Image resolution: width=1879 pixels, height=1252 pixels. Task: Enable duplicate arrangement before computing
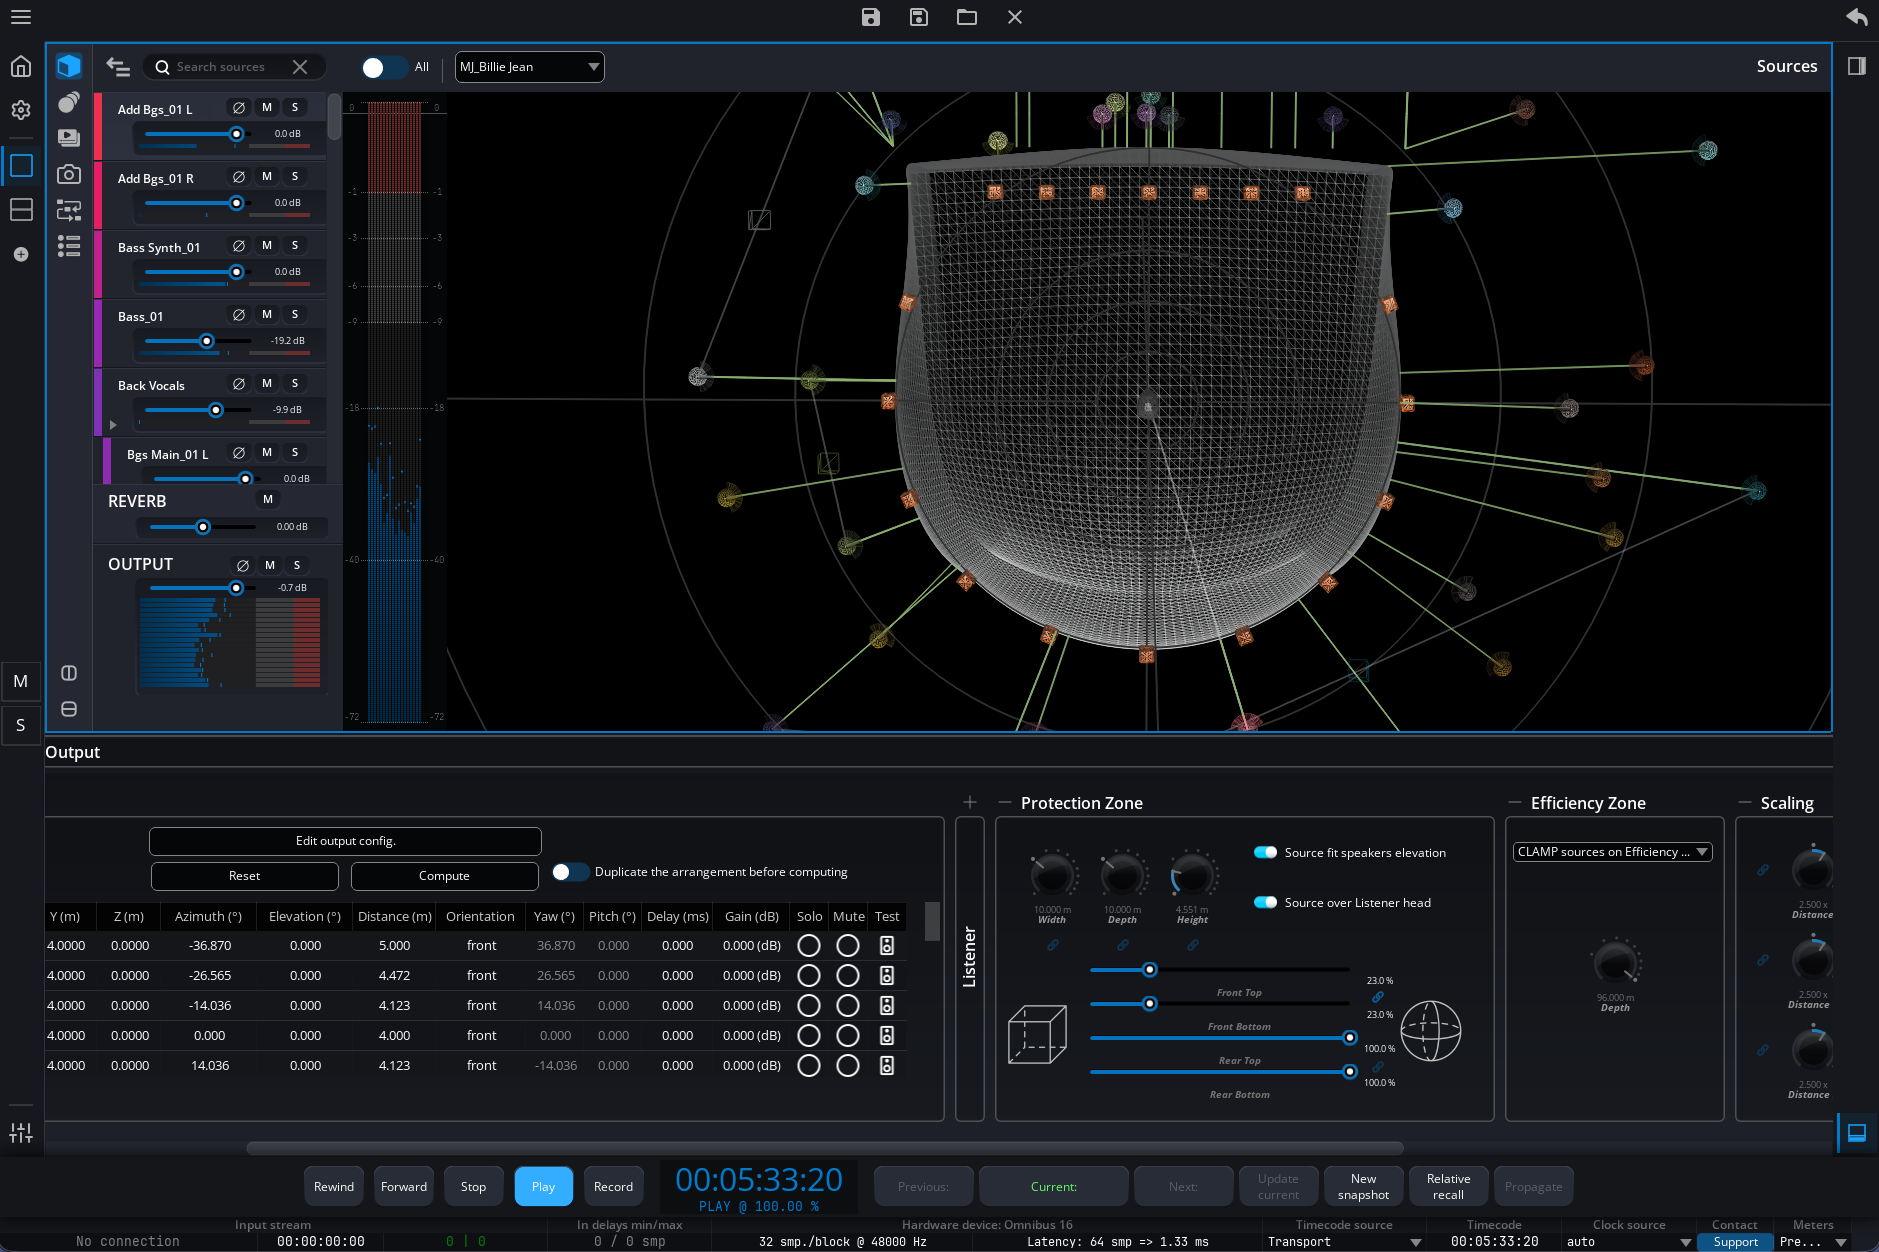(570, 872)
